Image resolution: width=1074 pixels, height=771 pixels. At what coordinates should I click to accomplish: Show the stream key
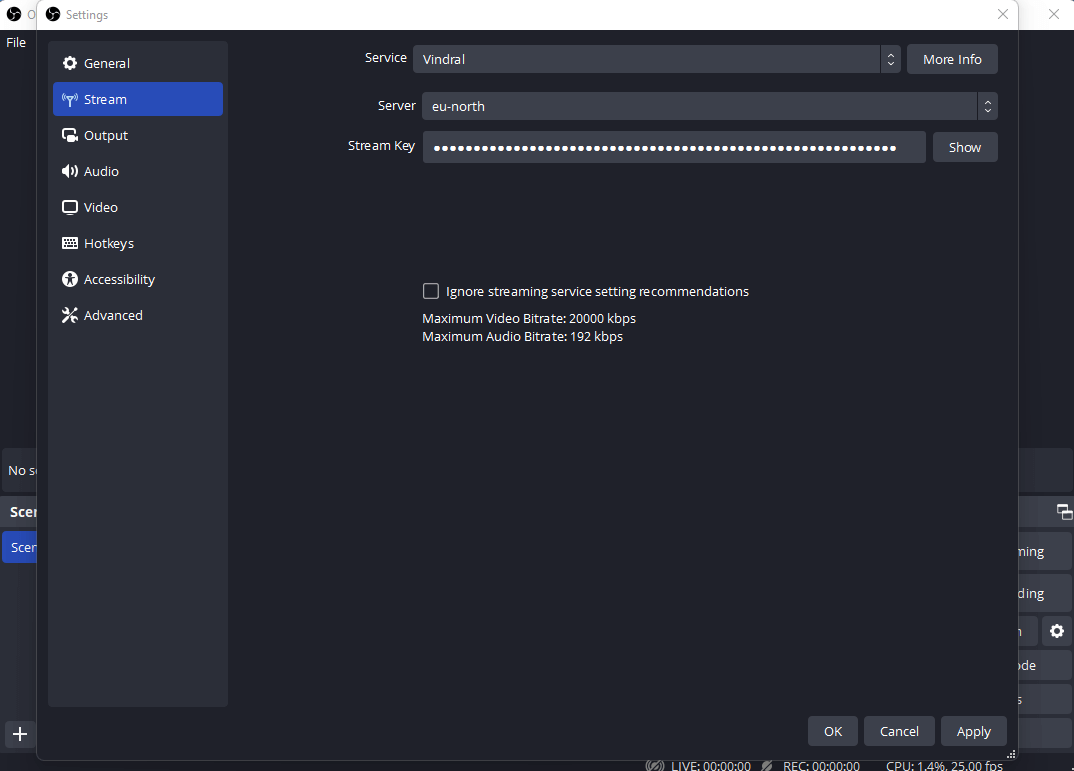click(x=964, y=147)
